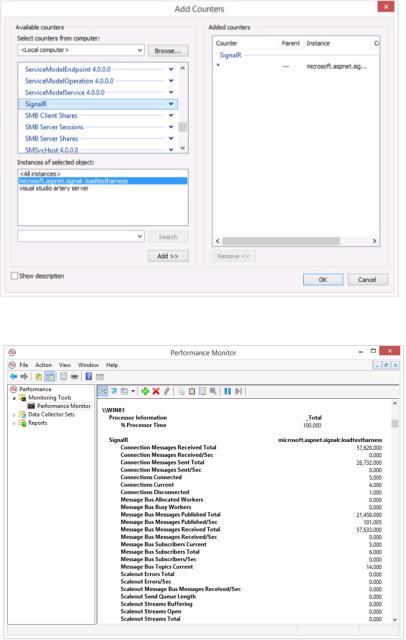This screenshot has height=640, width=406.
Task: Select the Message Bus Topics Current row
Action: (x=251, y=567)
